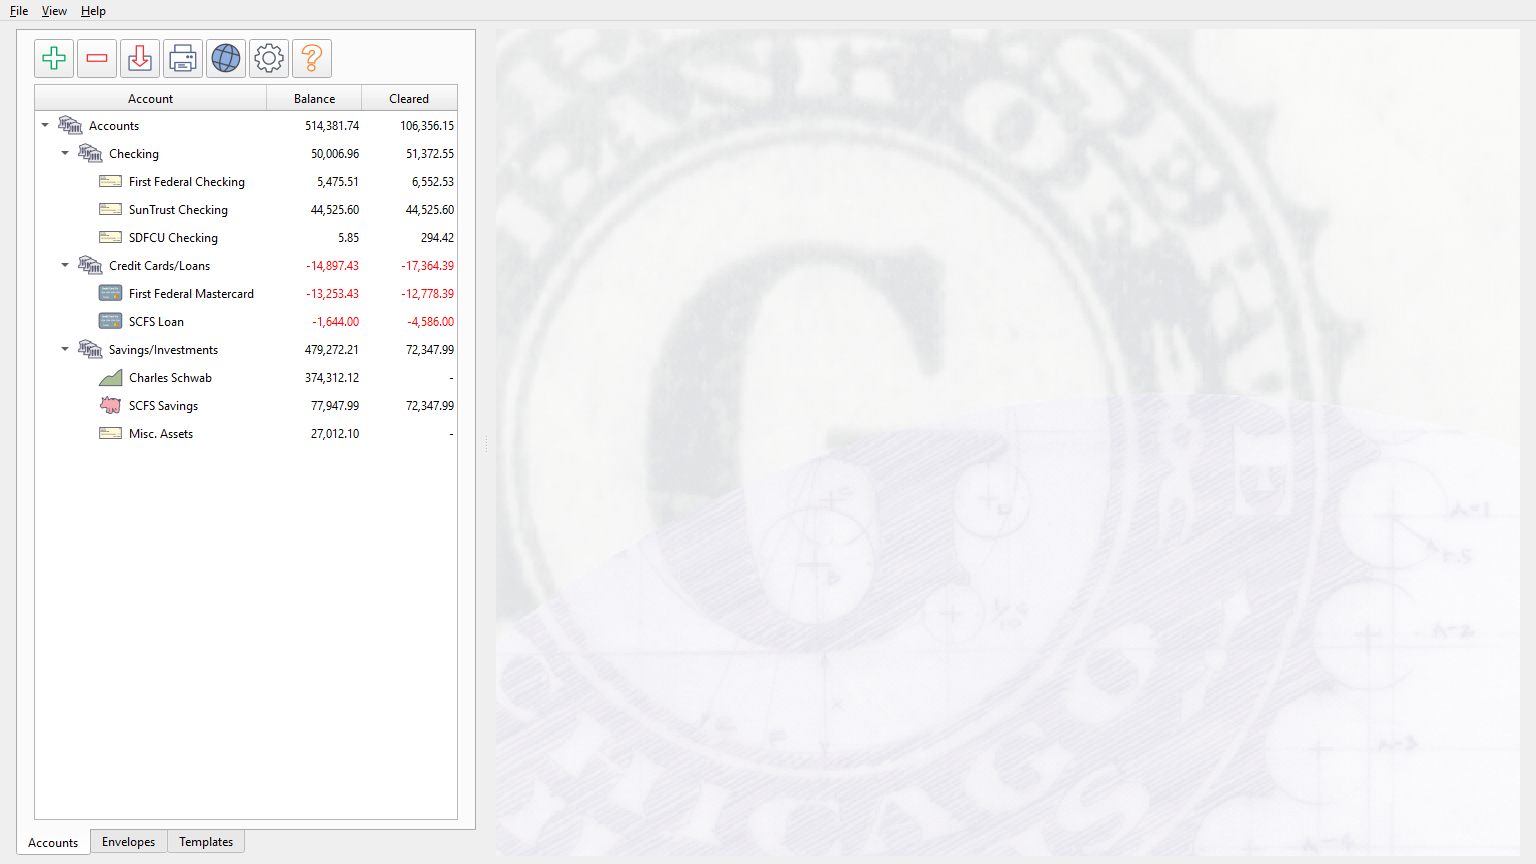Open the File menu
1536x864 pixels.
(19, 11)
